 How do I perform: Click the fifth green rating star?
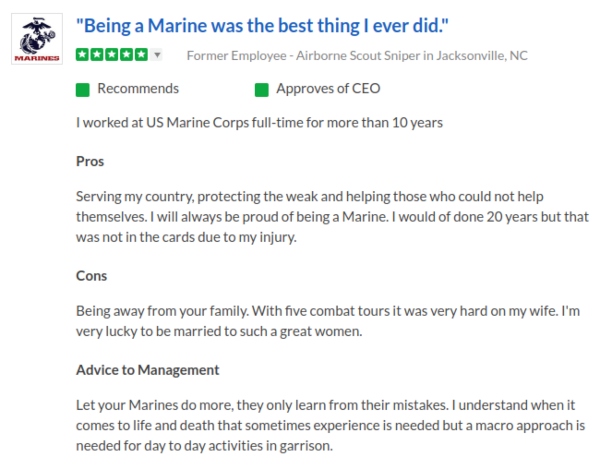click(x=140, y=55)
